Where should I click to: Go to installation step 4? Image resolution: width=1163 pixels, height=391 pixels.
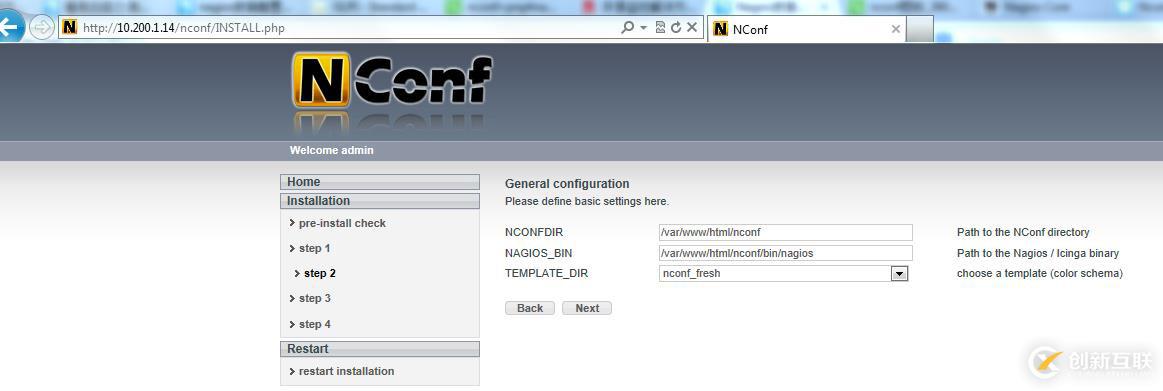[x=314, y=325]
